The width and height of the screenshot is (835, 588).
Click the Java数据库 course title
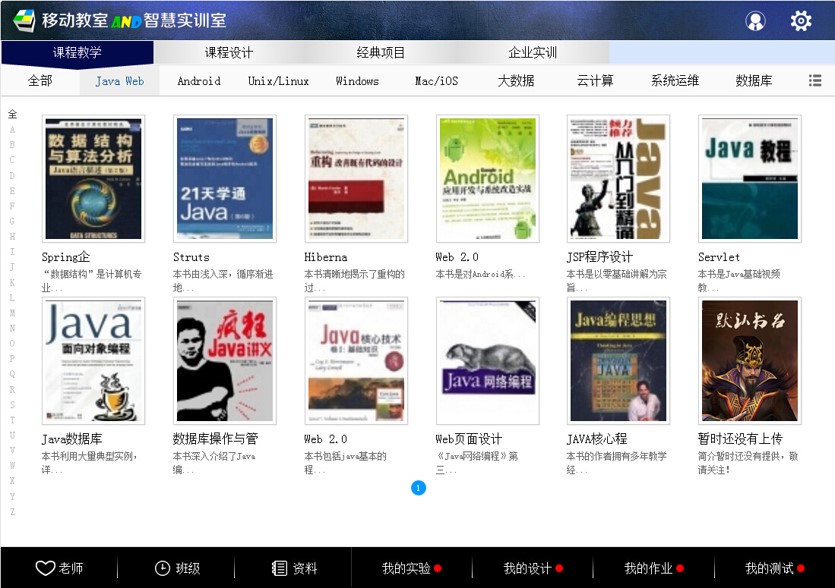72,439
